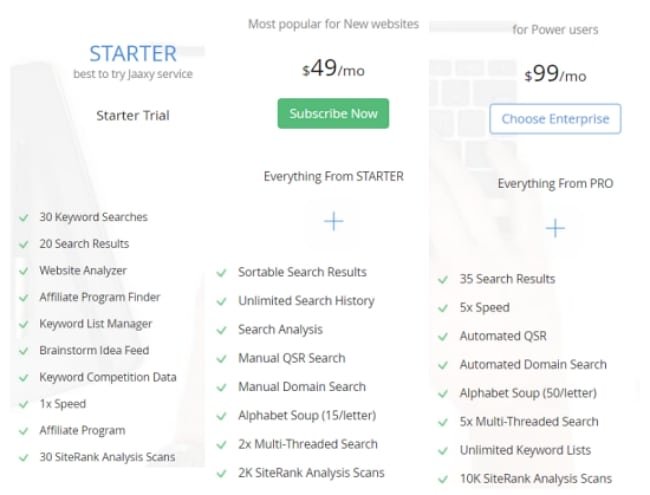Image resolution: width=650 pixels, height=495 pixels.
Task: Click the green Subscribe Now button
Action: pyautogui.click(x=333, y=114)
